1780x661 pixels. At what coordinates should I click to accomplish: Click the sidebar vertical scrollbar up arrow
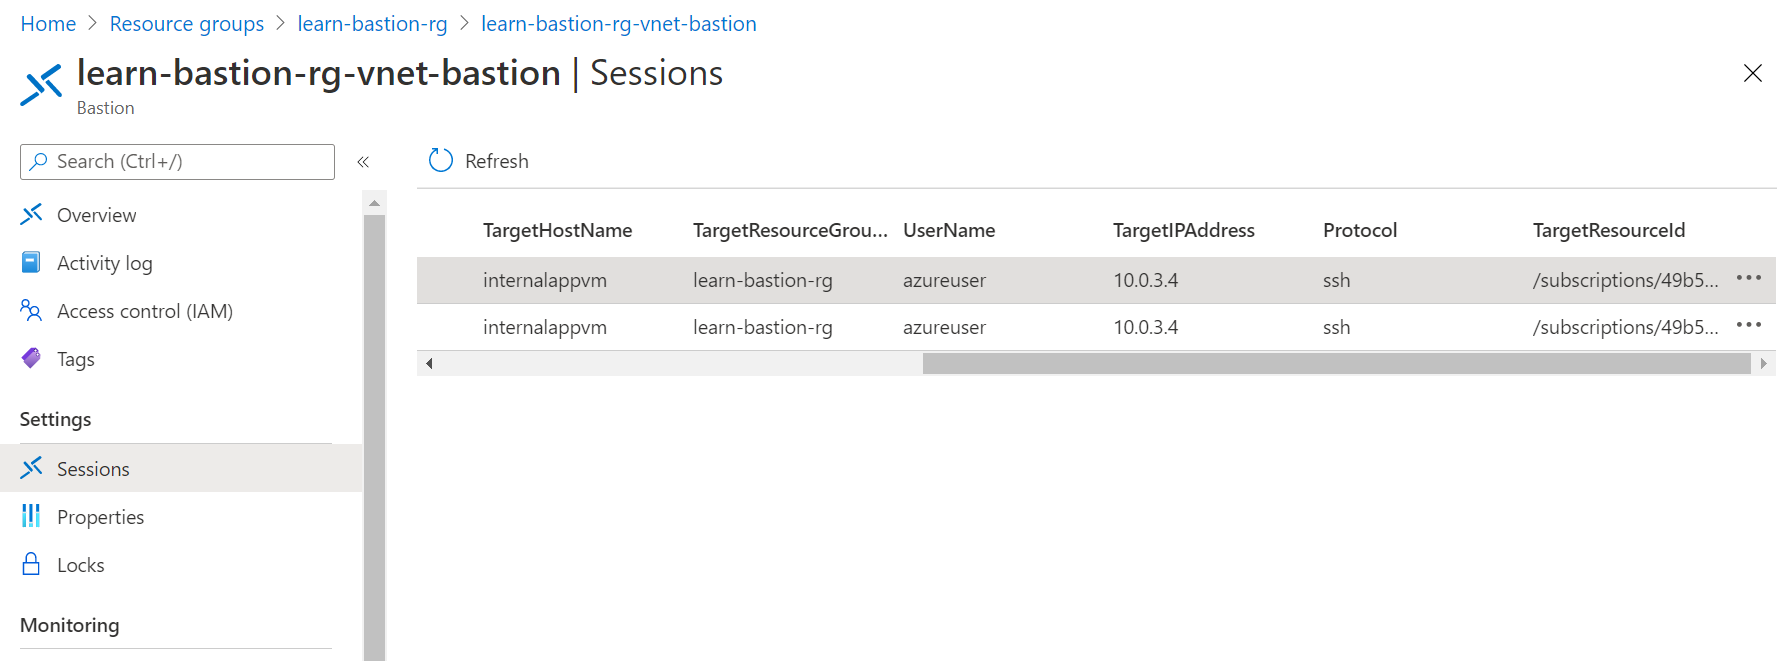374,203
